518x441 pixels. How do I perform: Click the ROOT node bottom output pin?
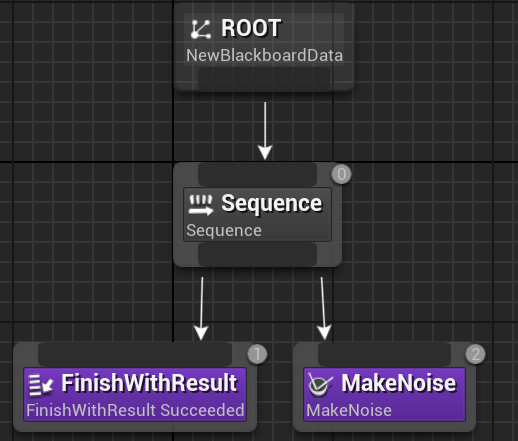pos(264,79)
